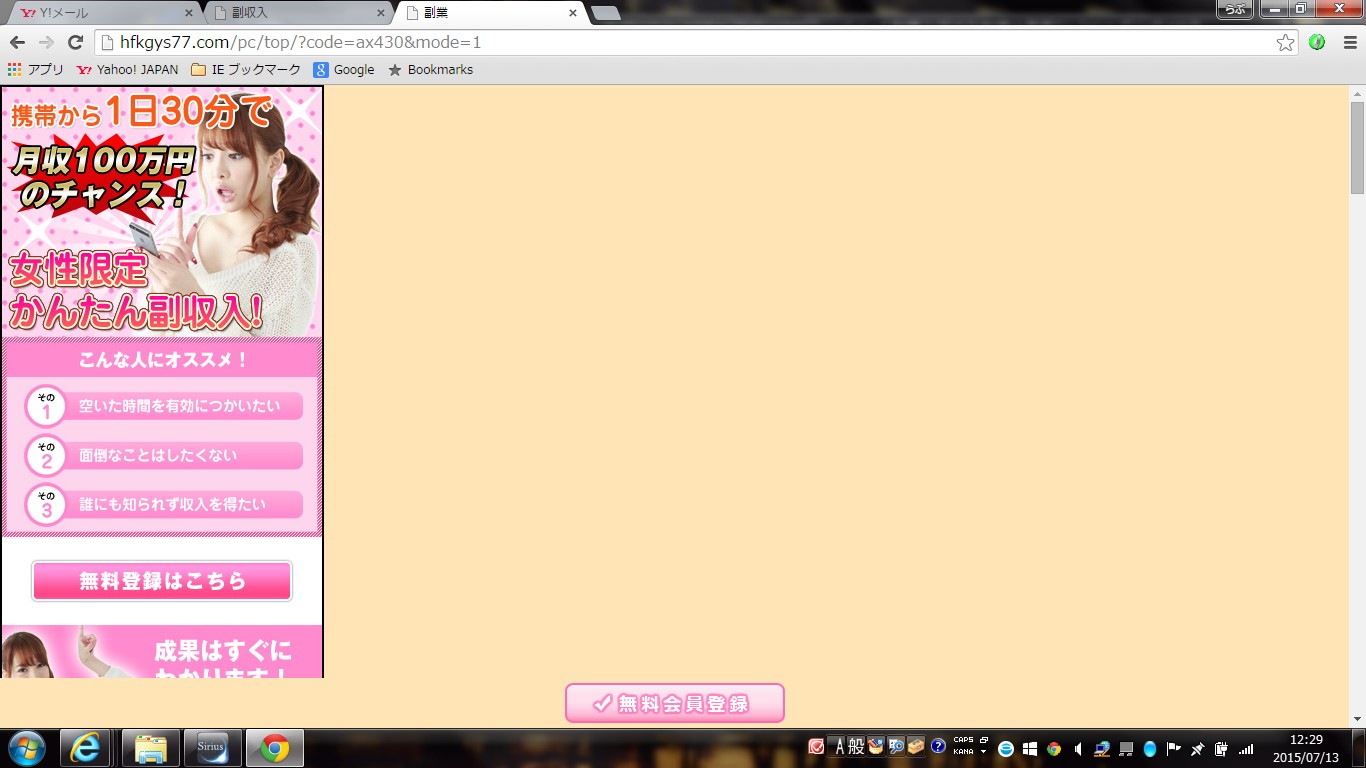Expand the IME language bar options arrow
This screenshot has height=768, width=1366.
[x=984, y=752]
